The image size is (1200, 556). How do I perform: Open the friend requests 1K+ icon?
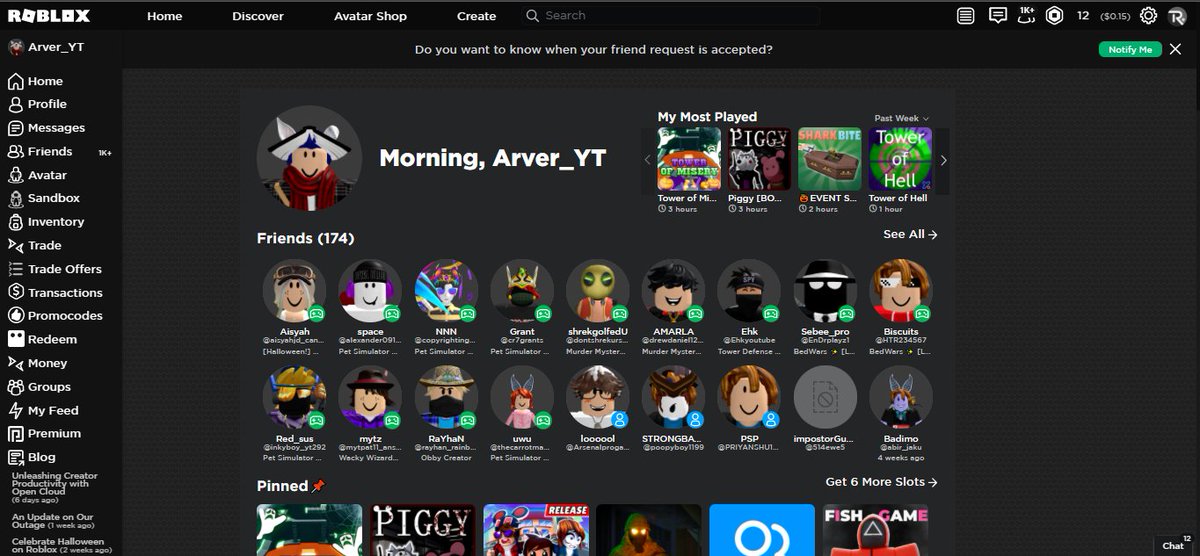coord(1026,14)
